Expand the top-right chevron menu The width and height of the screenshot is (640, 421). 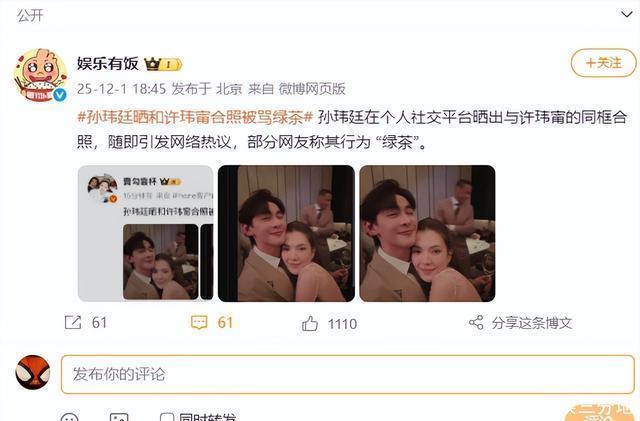coord(627,15)
